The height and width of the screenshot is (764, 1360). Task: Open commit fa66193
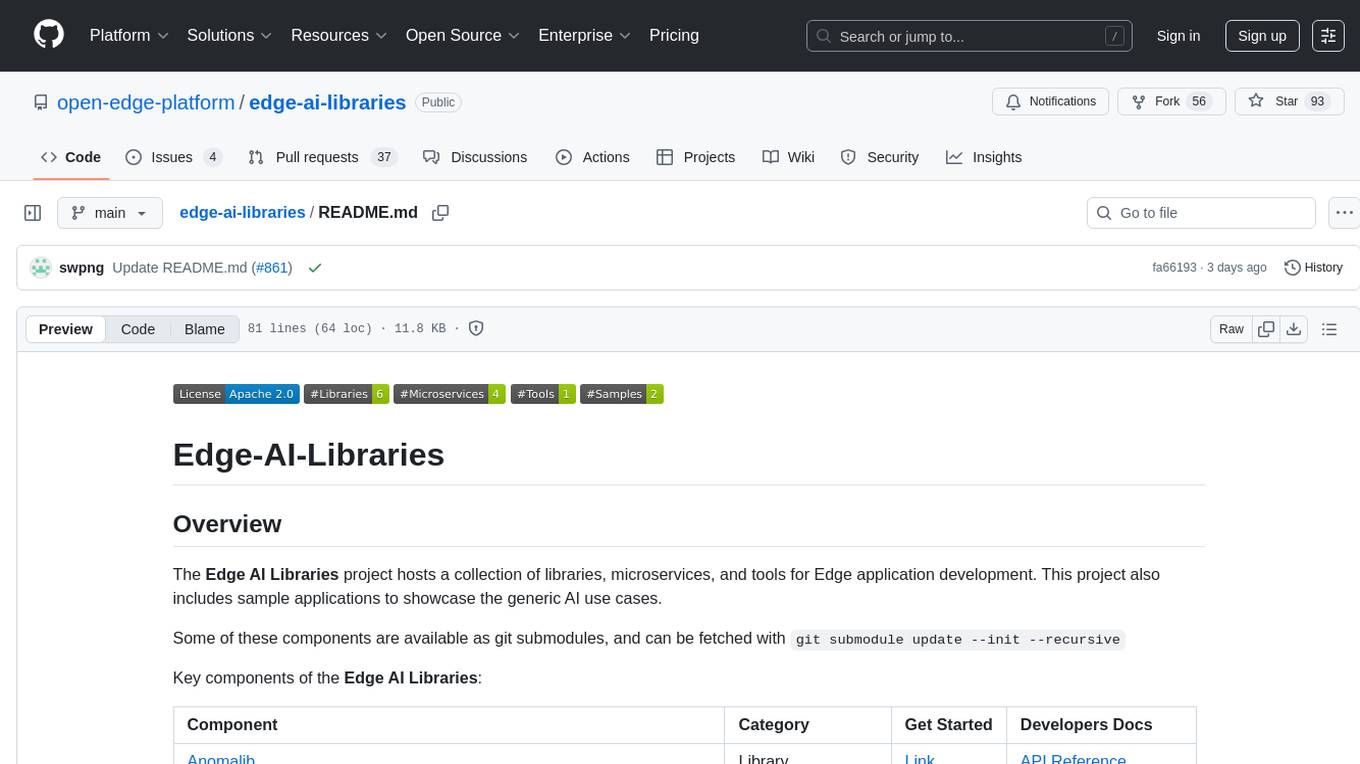[1174, 268]
